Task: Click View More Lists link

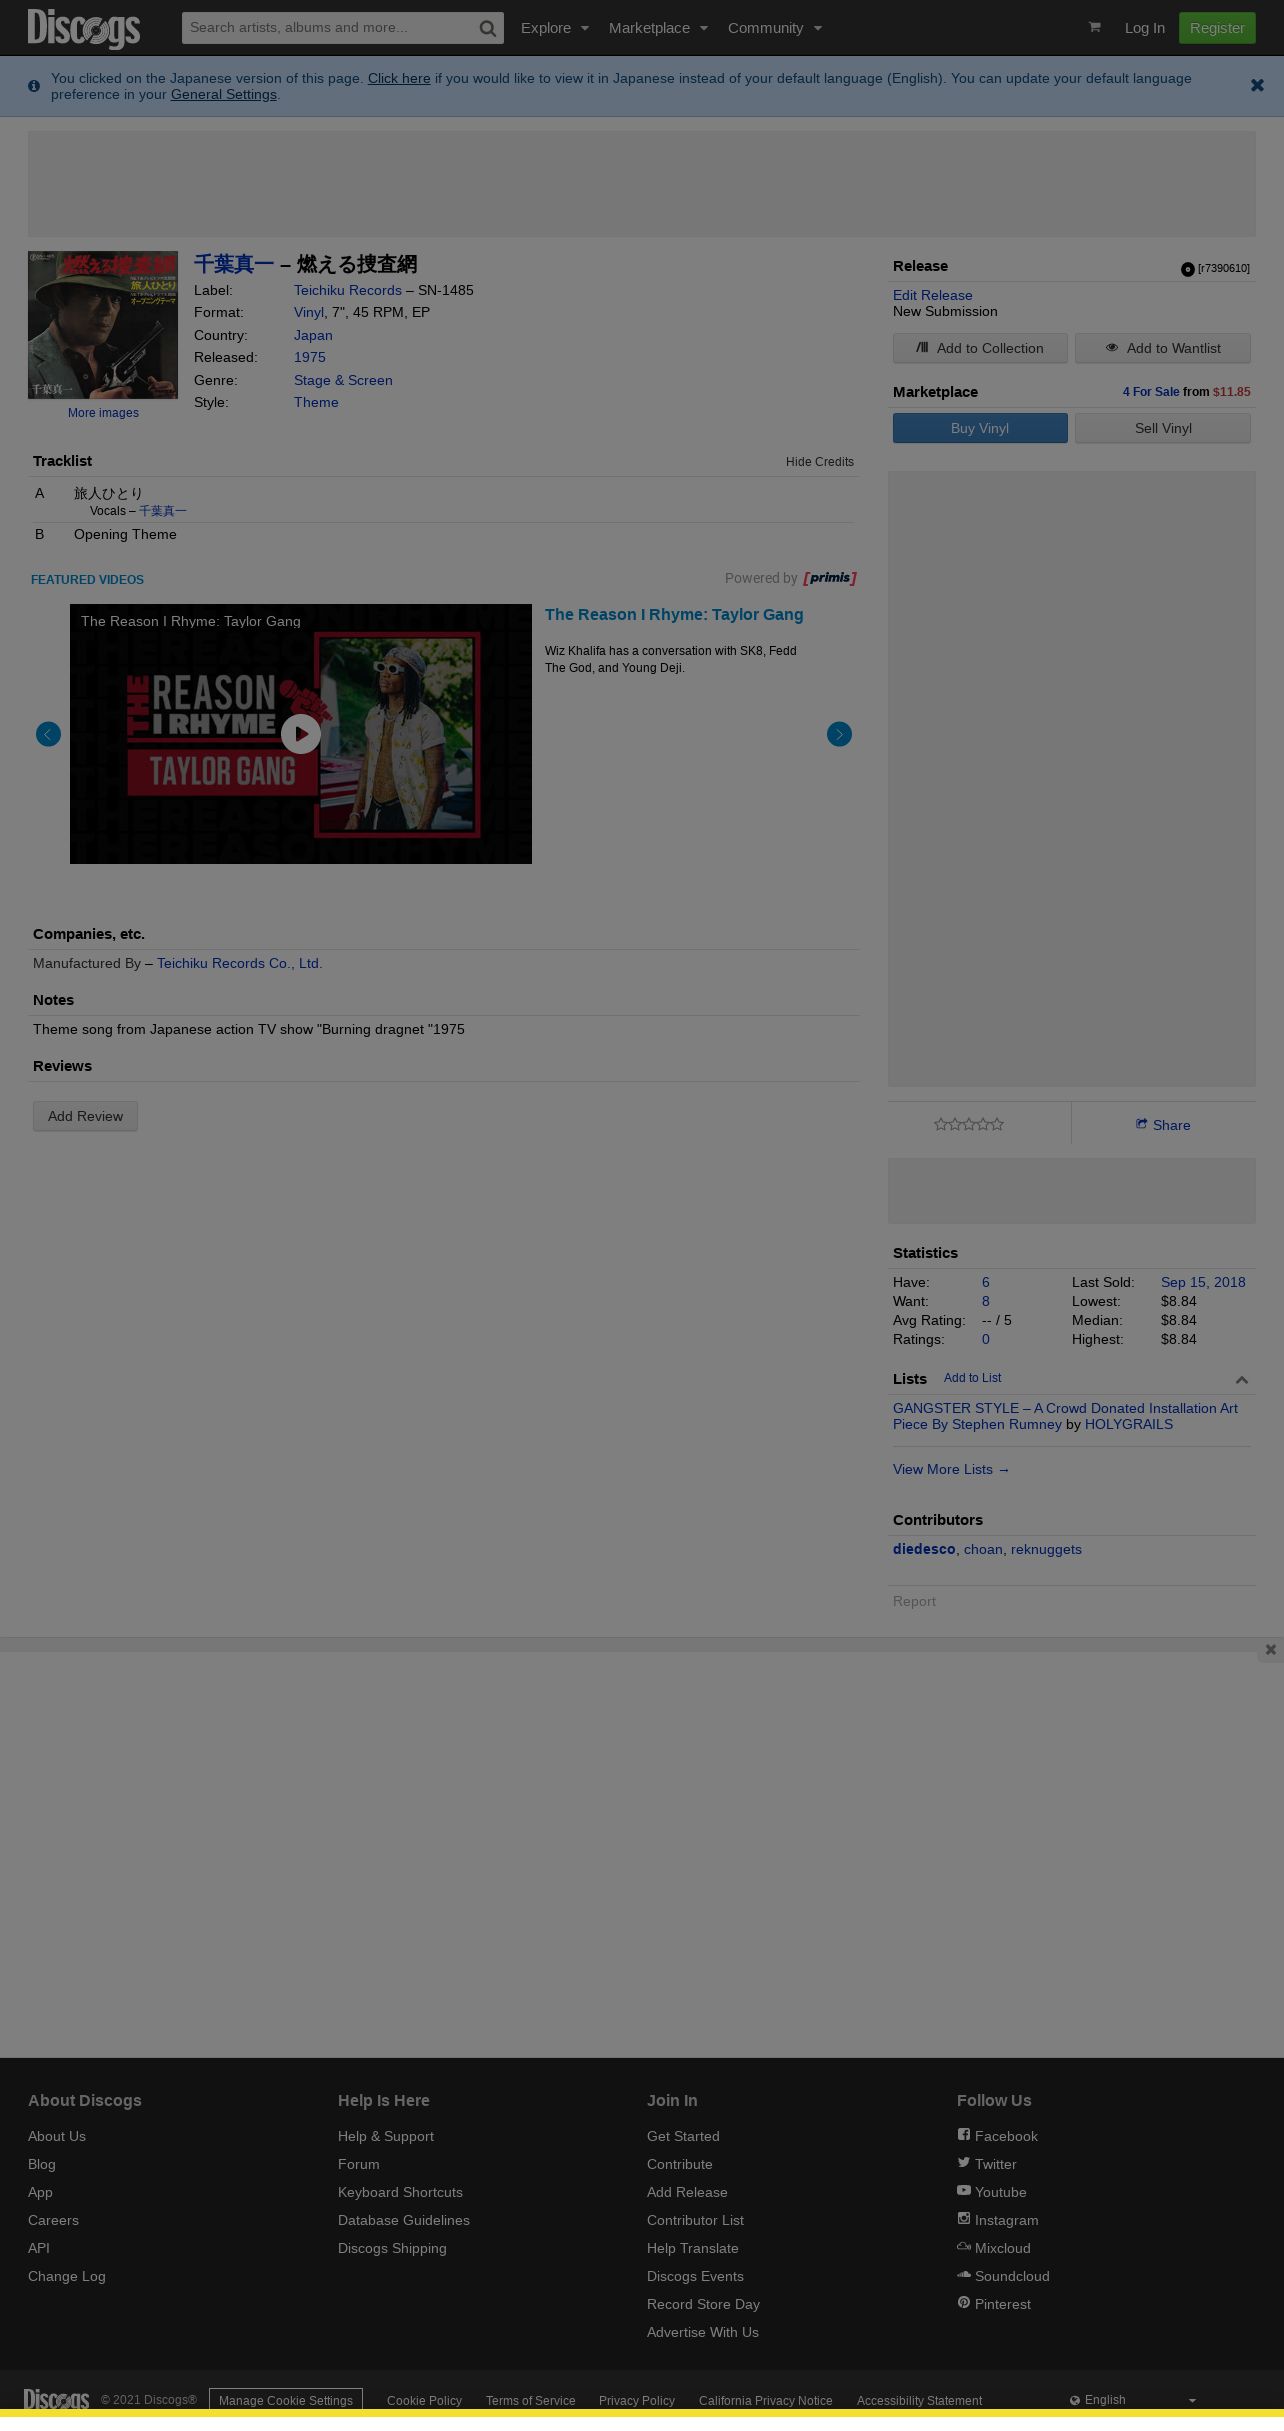Action: point(951,1469)
